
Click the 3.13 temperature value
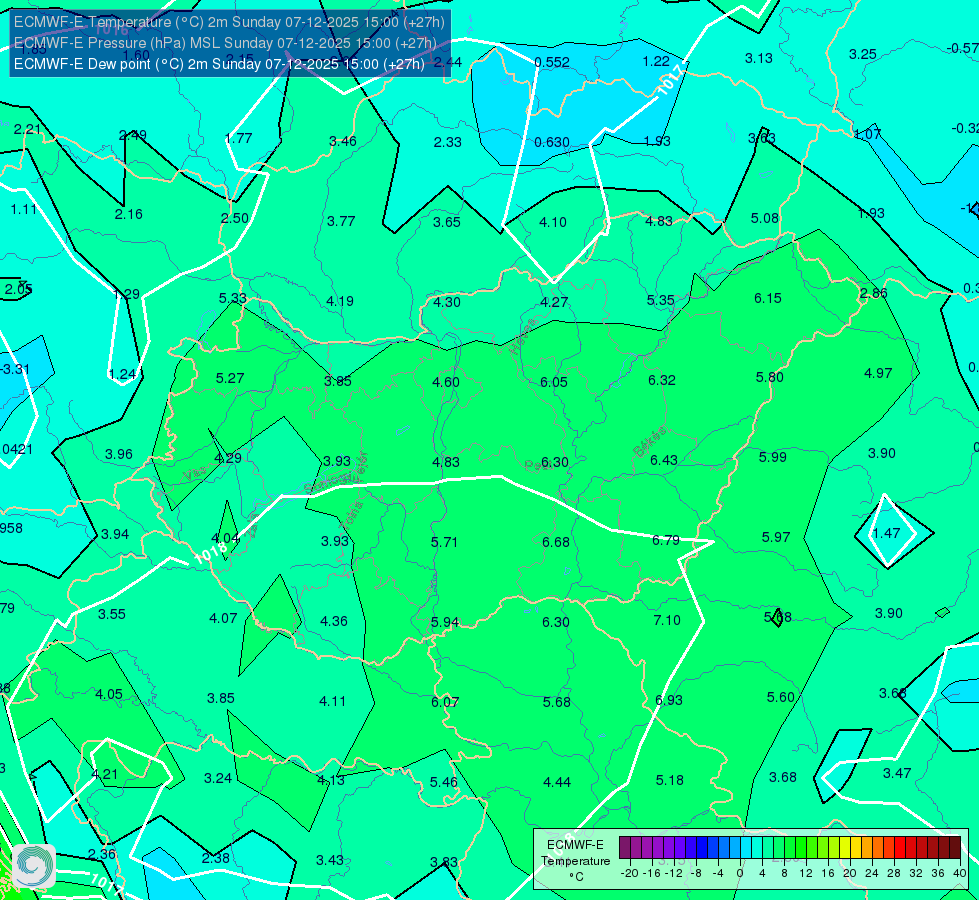click(759, 59)
